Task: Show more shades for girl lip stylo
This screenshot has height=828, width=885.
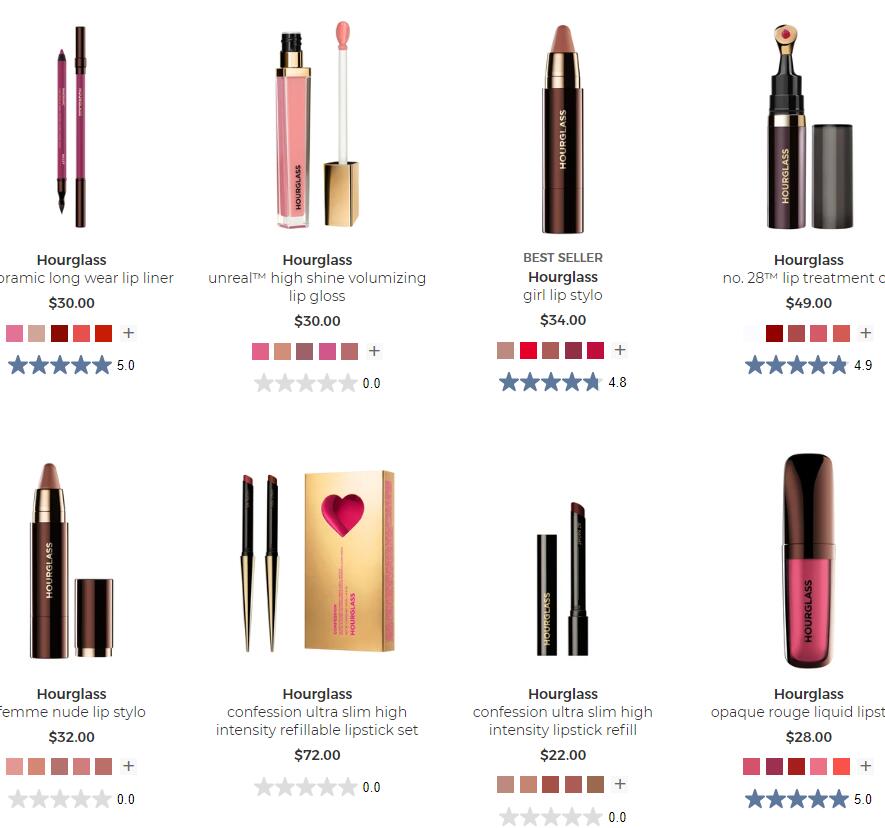Action: click(x=620, y=350)
